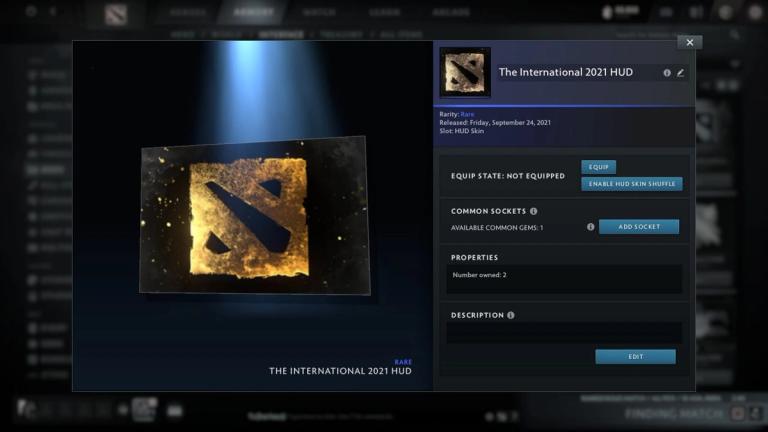
Task: Select the 'Number owned: 2' property text
Action: coord(480,275)
